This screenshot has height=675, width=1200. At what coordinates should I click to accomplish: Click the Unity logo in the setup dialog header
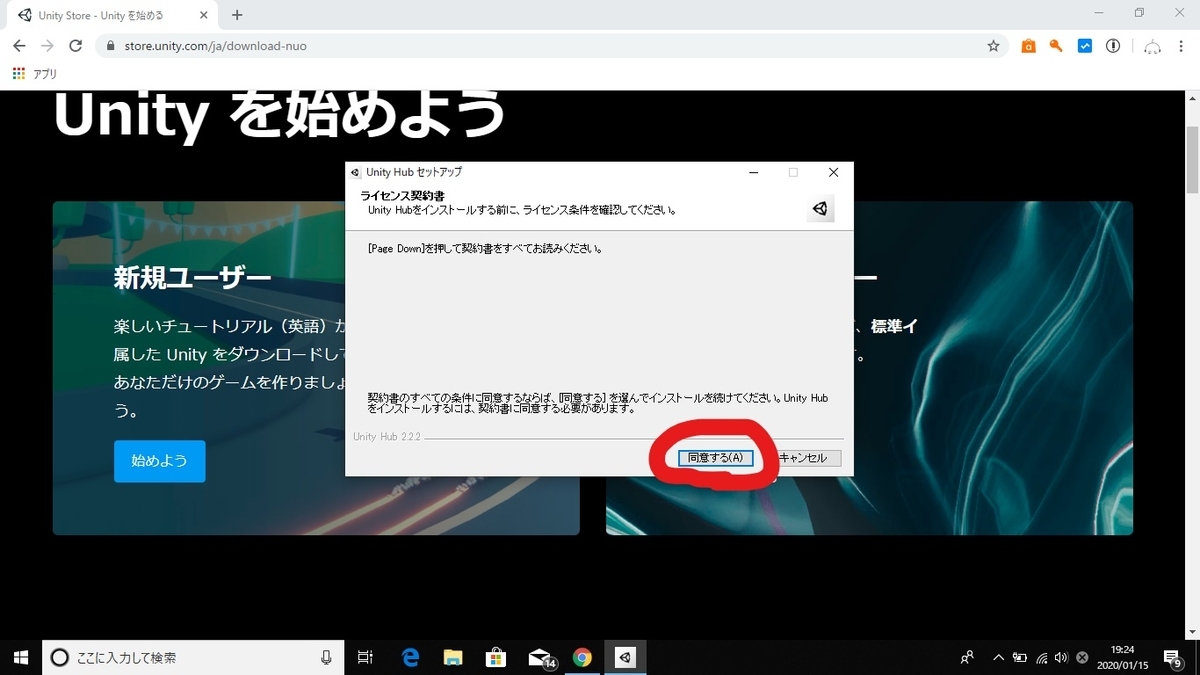[820, 208]
